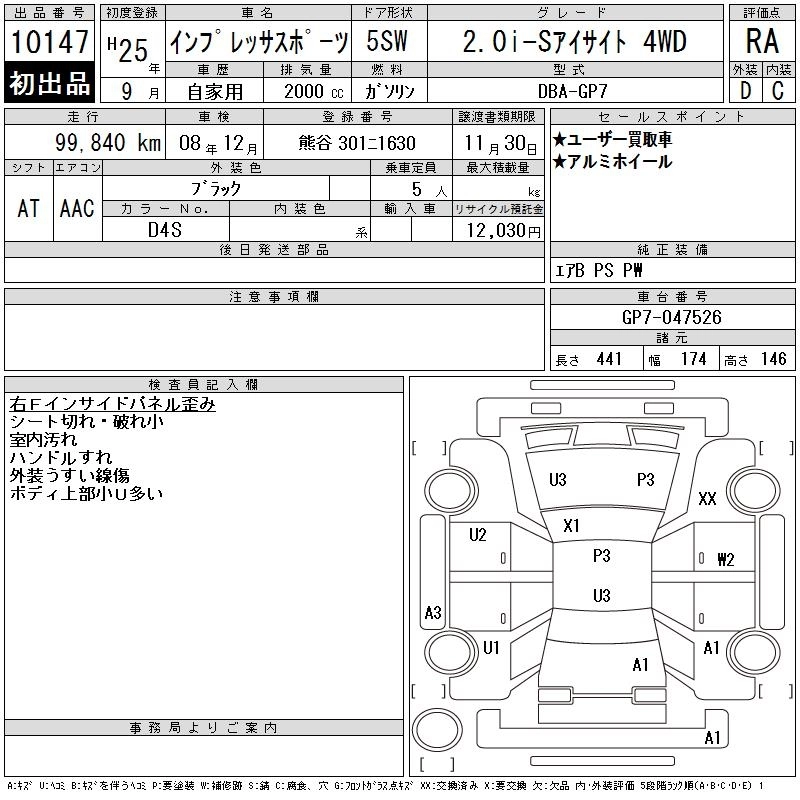The width and height of the screenshot is (800, 800).
Task: Click P3 mark on the hood
Action: 645,480
